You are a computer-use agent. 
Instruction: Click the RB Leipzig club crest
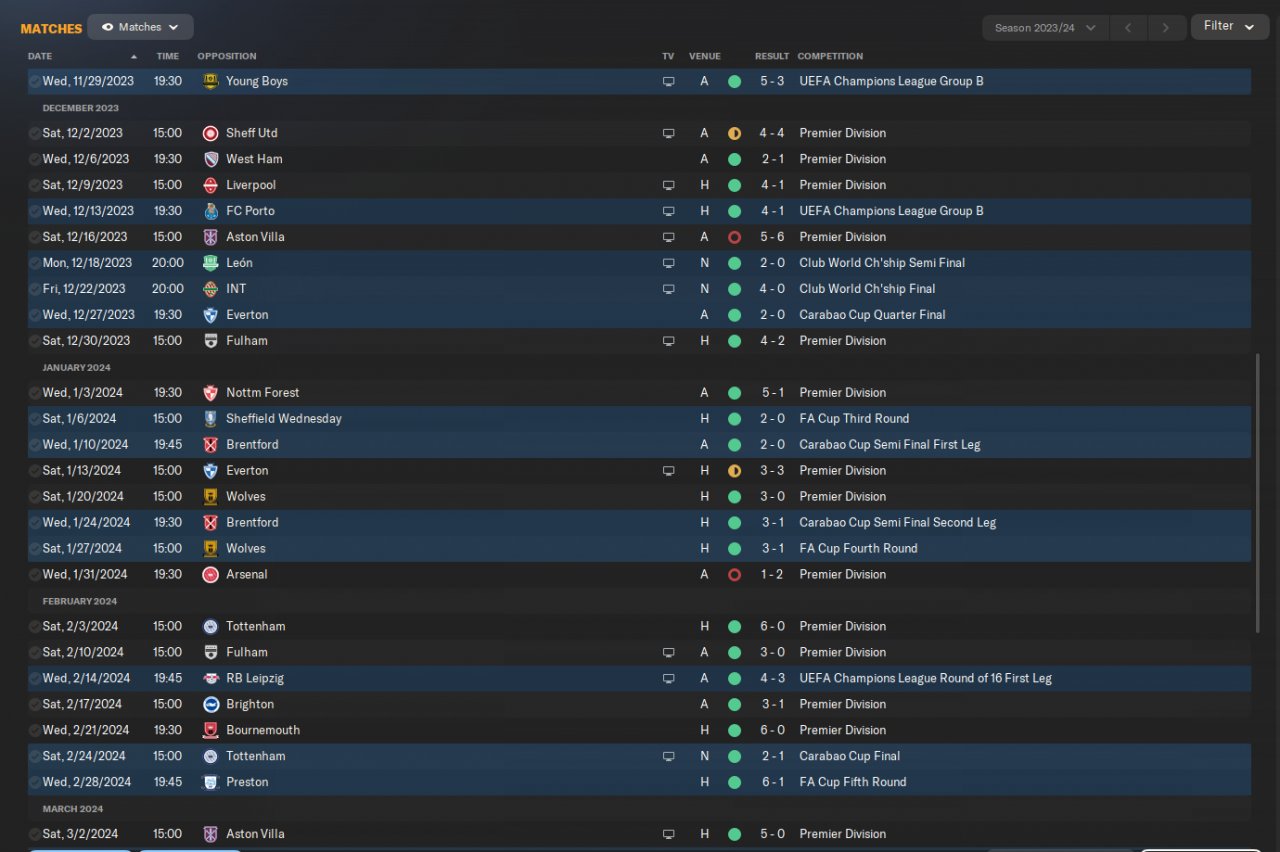[x=210, y=678]
